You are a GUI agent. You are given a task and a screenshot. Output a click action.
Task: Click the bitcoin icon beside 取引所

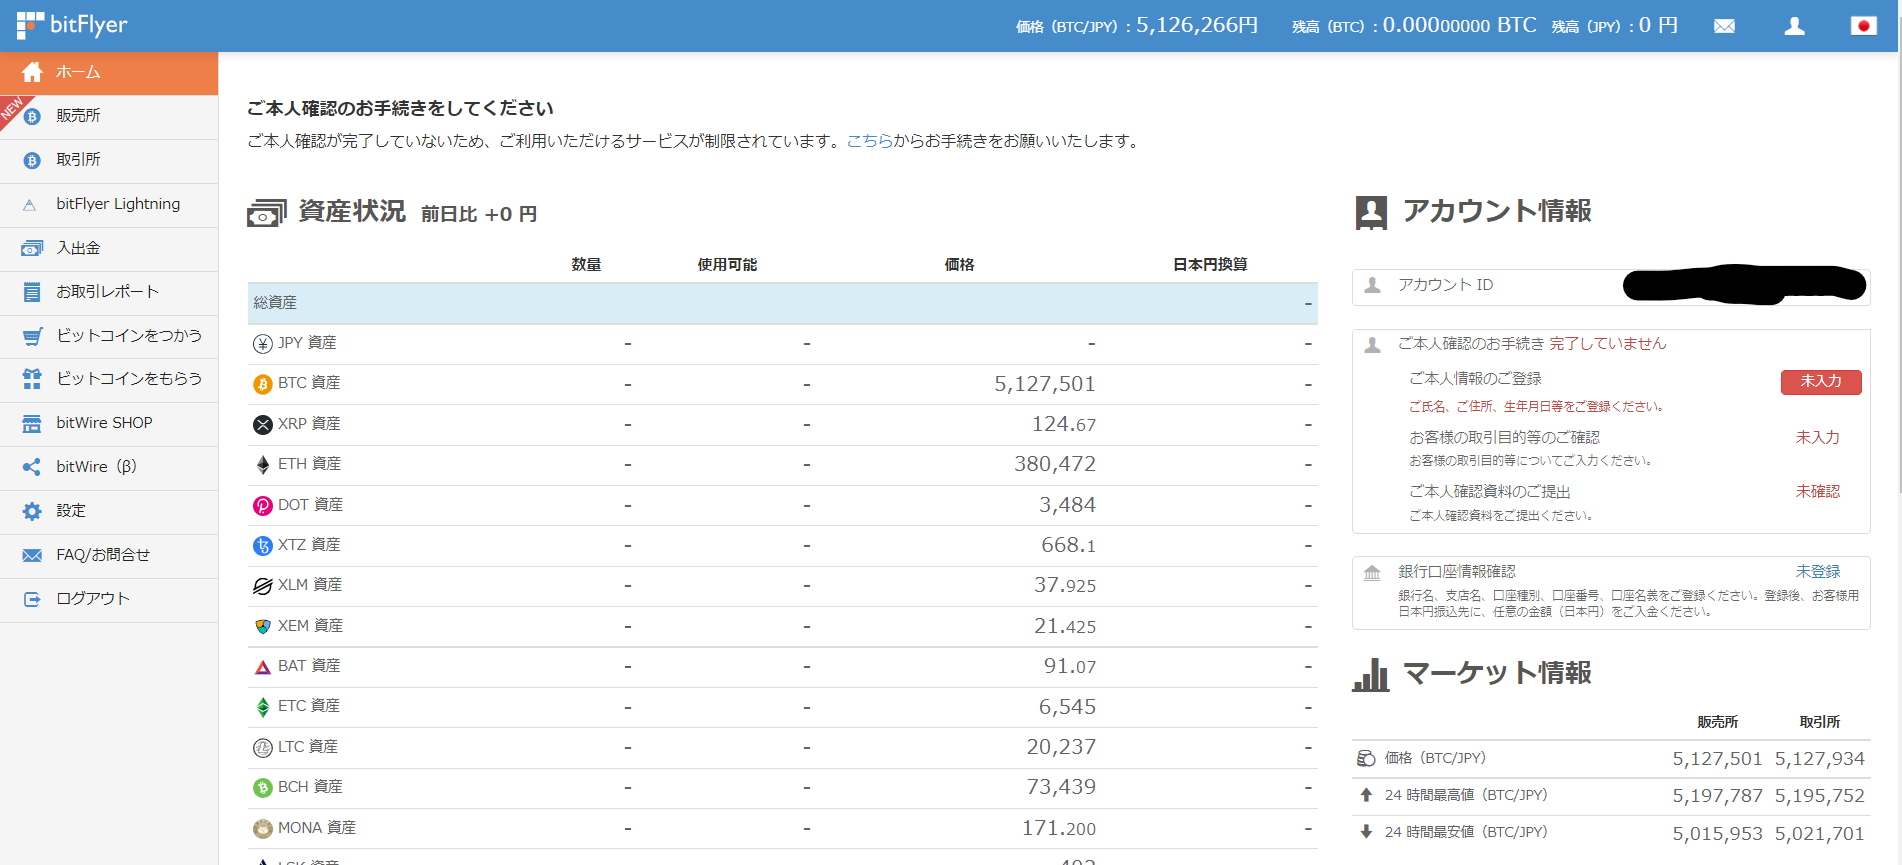pyautogui.click(x=32, y=161)
